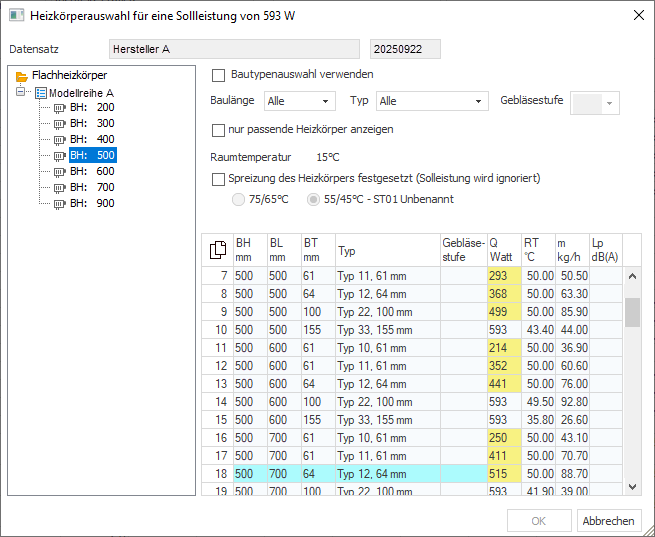Viewport: 655px width, 537px height.
Task: Select row 10 cell 'Typ 33, 155 mm'
Action: [388, 330]
